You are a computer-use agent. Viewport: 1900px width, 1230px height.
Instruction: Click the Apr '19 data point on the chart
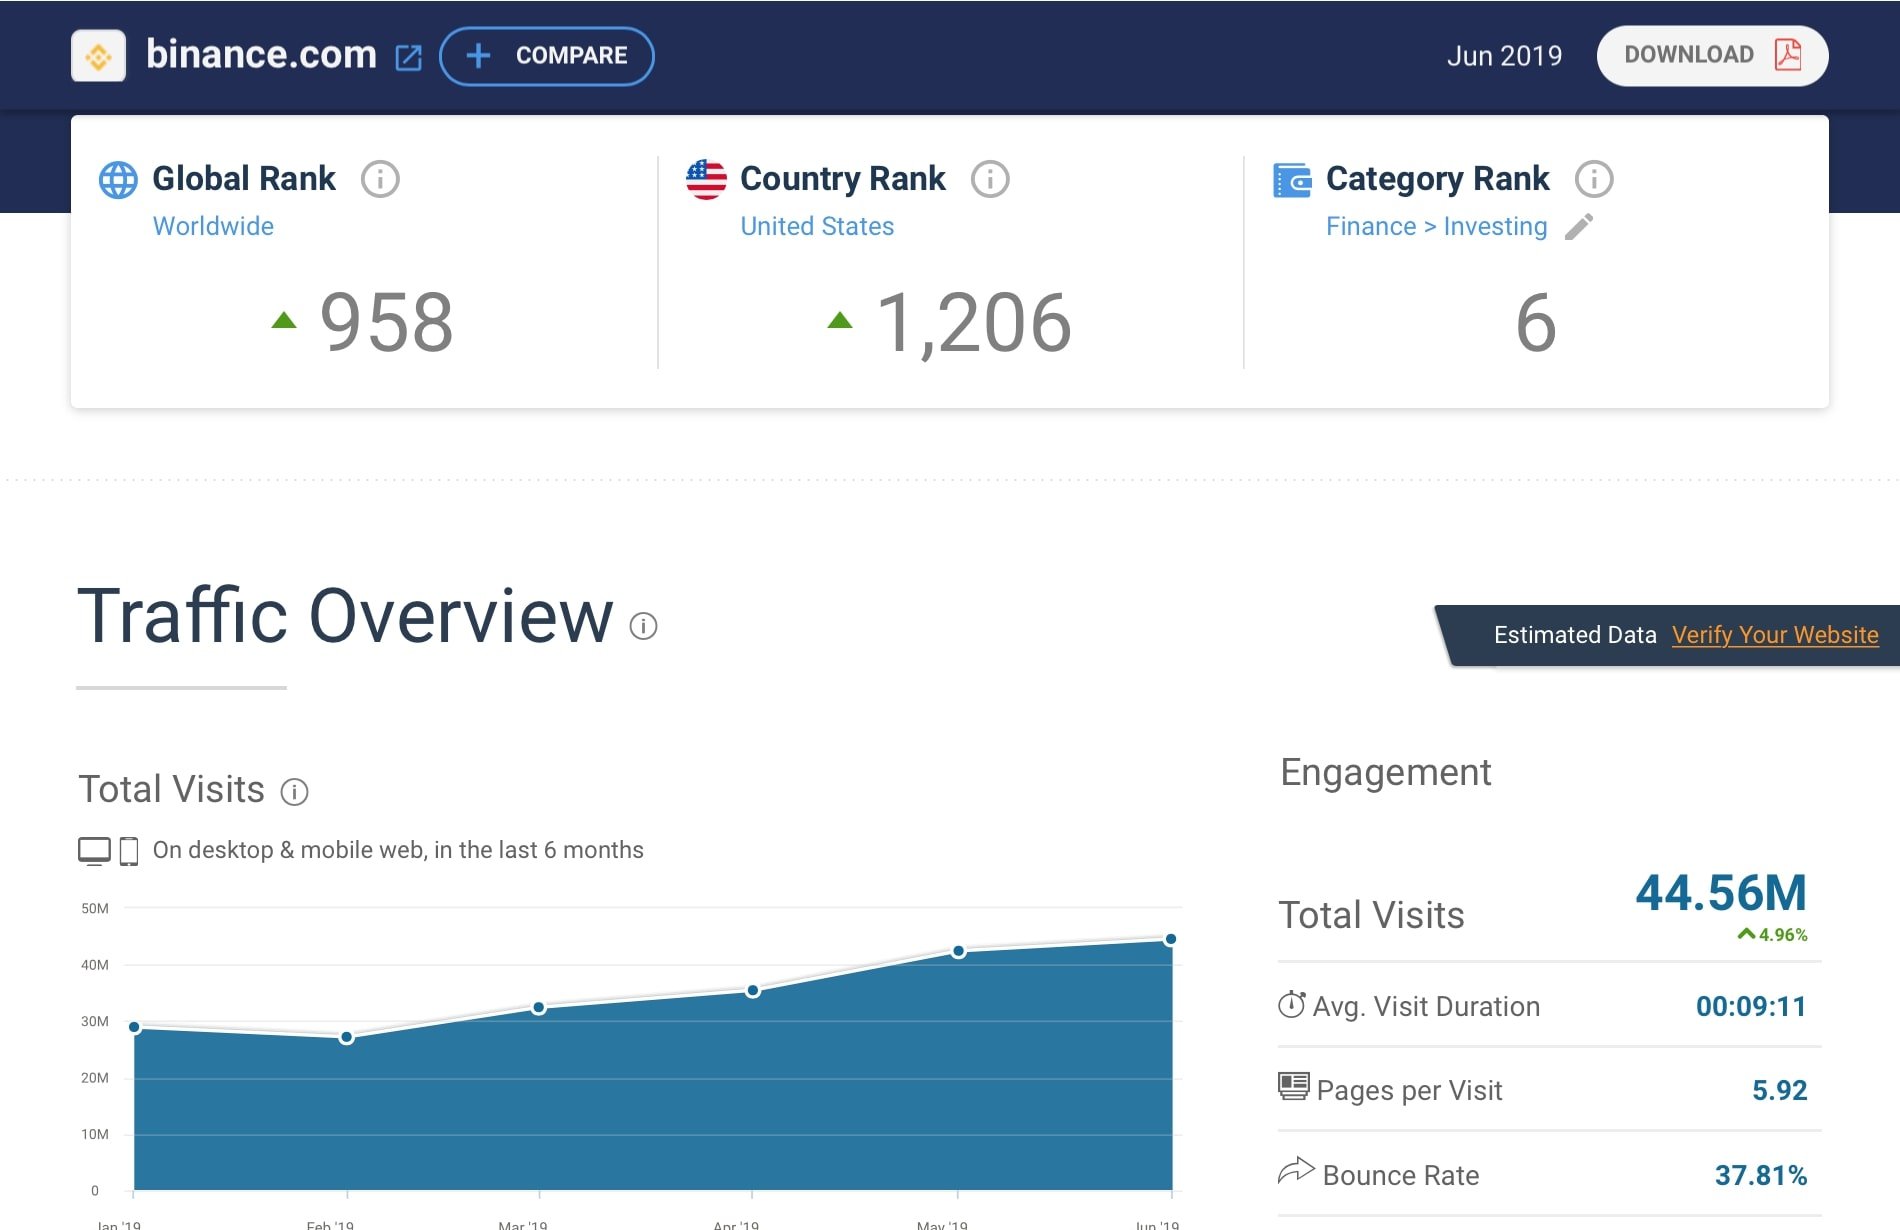pos(753,991)
